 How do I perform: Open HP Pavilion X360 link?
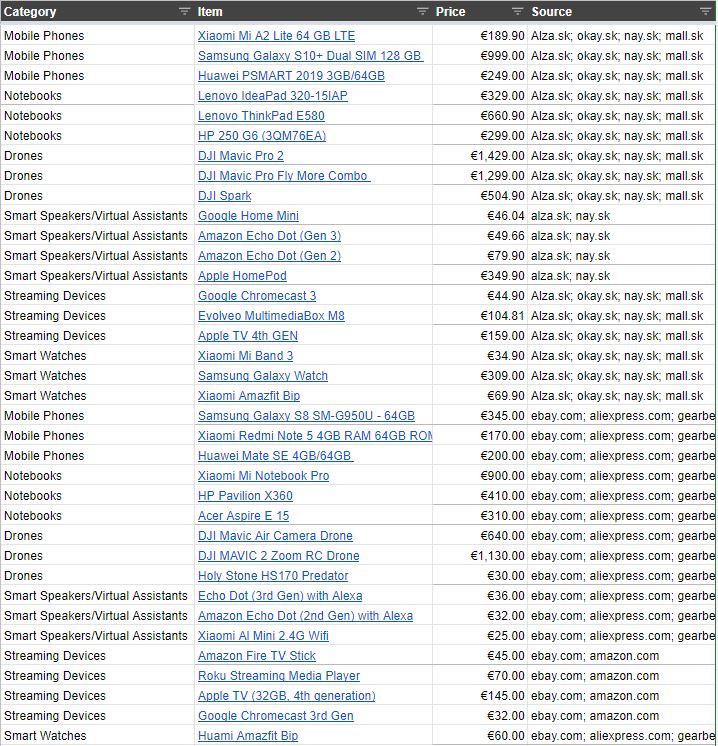pyautogui.click(x=245, y=495)
